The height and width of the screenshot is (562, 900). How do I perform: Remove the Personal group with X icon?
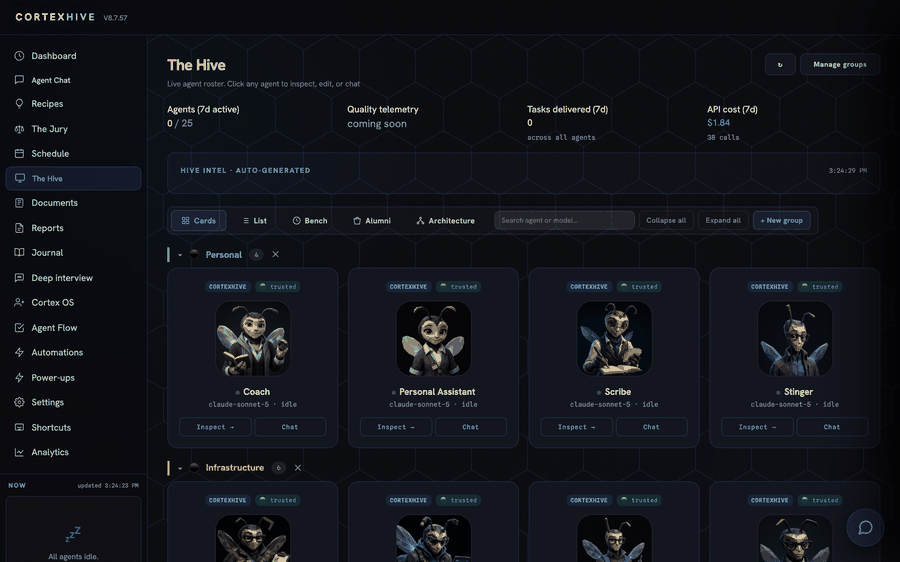[x=276, y=254]
